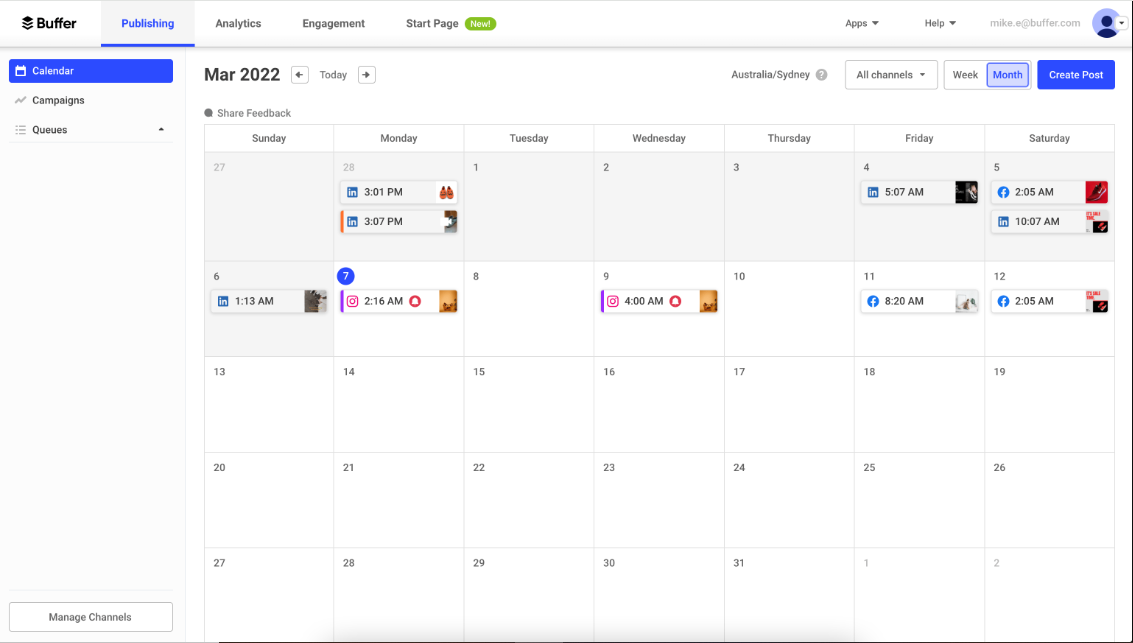Collapse the Queues section arrow
This screenshot has width=1133, height=643.
[161, 130]
